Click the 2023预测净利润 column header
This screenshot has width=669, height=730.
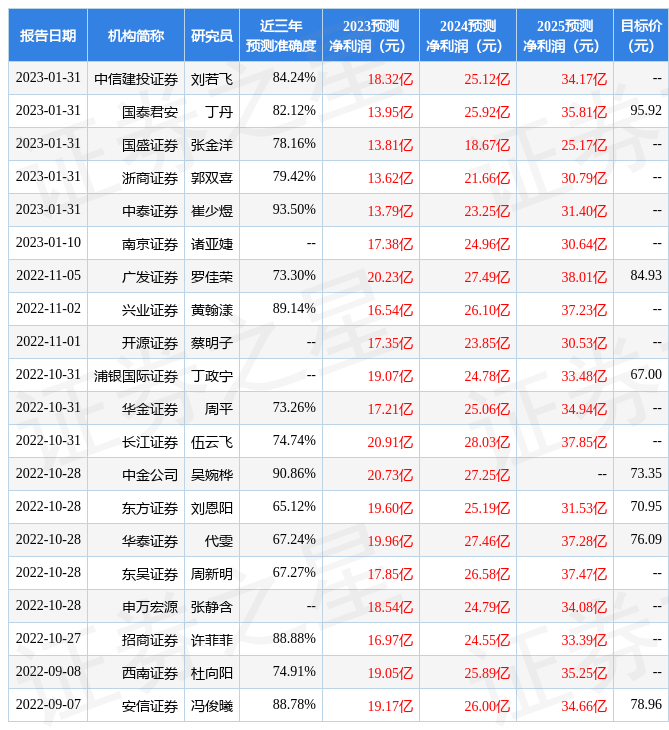pos(371,35)
